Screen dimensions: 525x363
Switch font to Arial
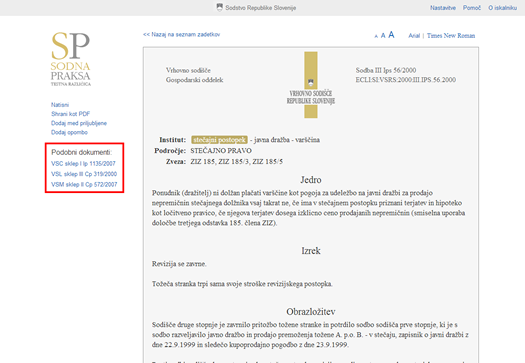coord(414,35)
